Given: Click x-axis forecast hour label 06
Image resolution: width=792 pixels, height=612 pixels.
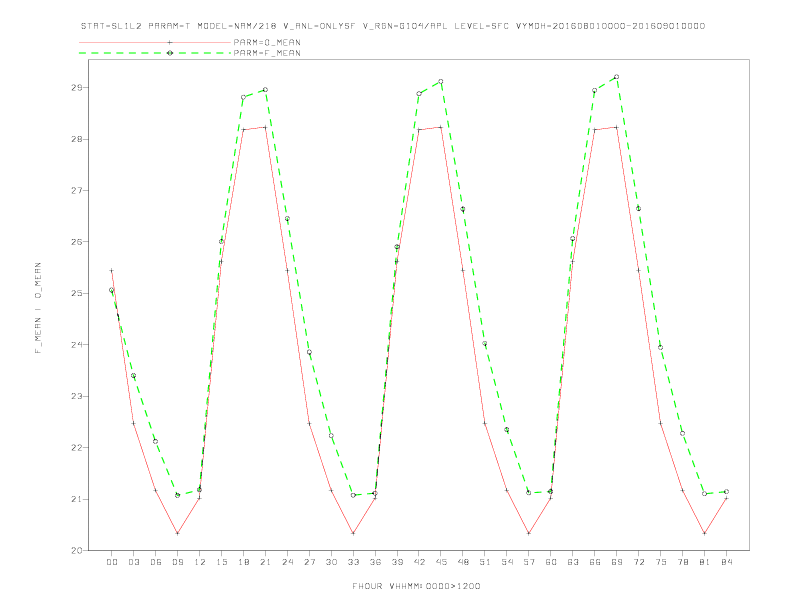Looking at the screenshot, I should click(x=156, y=562).
